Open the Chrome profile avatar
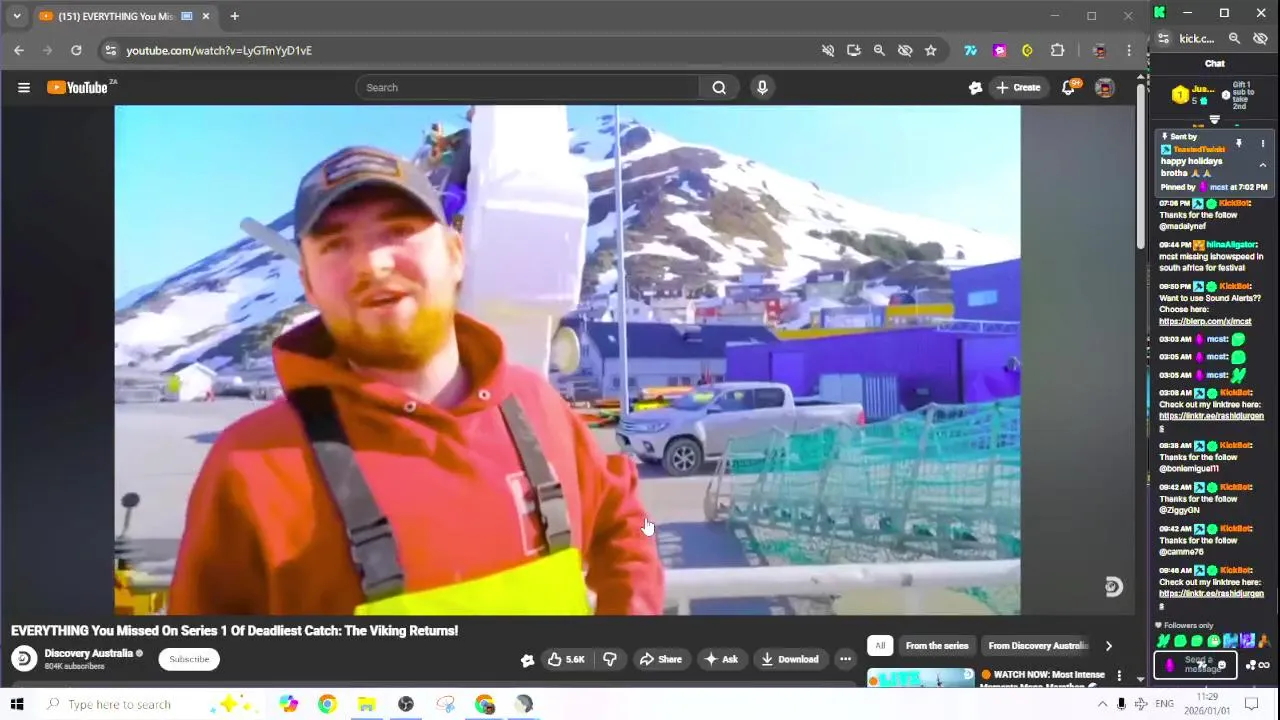This screenshot has height=720, width=1280. [x=1099, y=50]
